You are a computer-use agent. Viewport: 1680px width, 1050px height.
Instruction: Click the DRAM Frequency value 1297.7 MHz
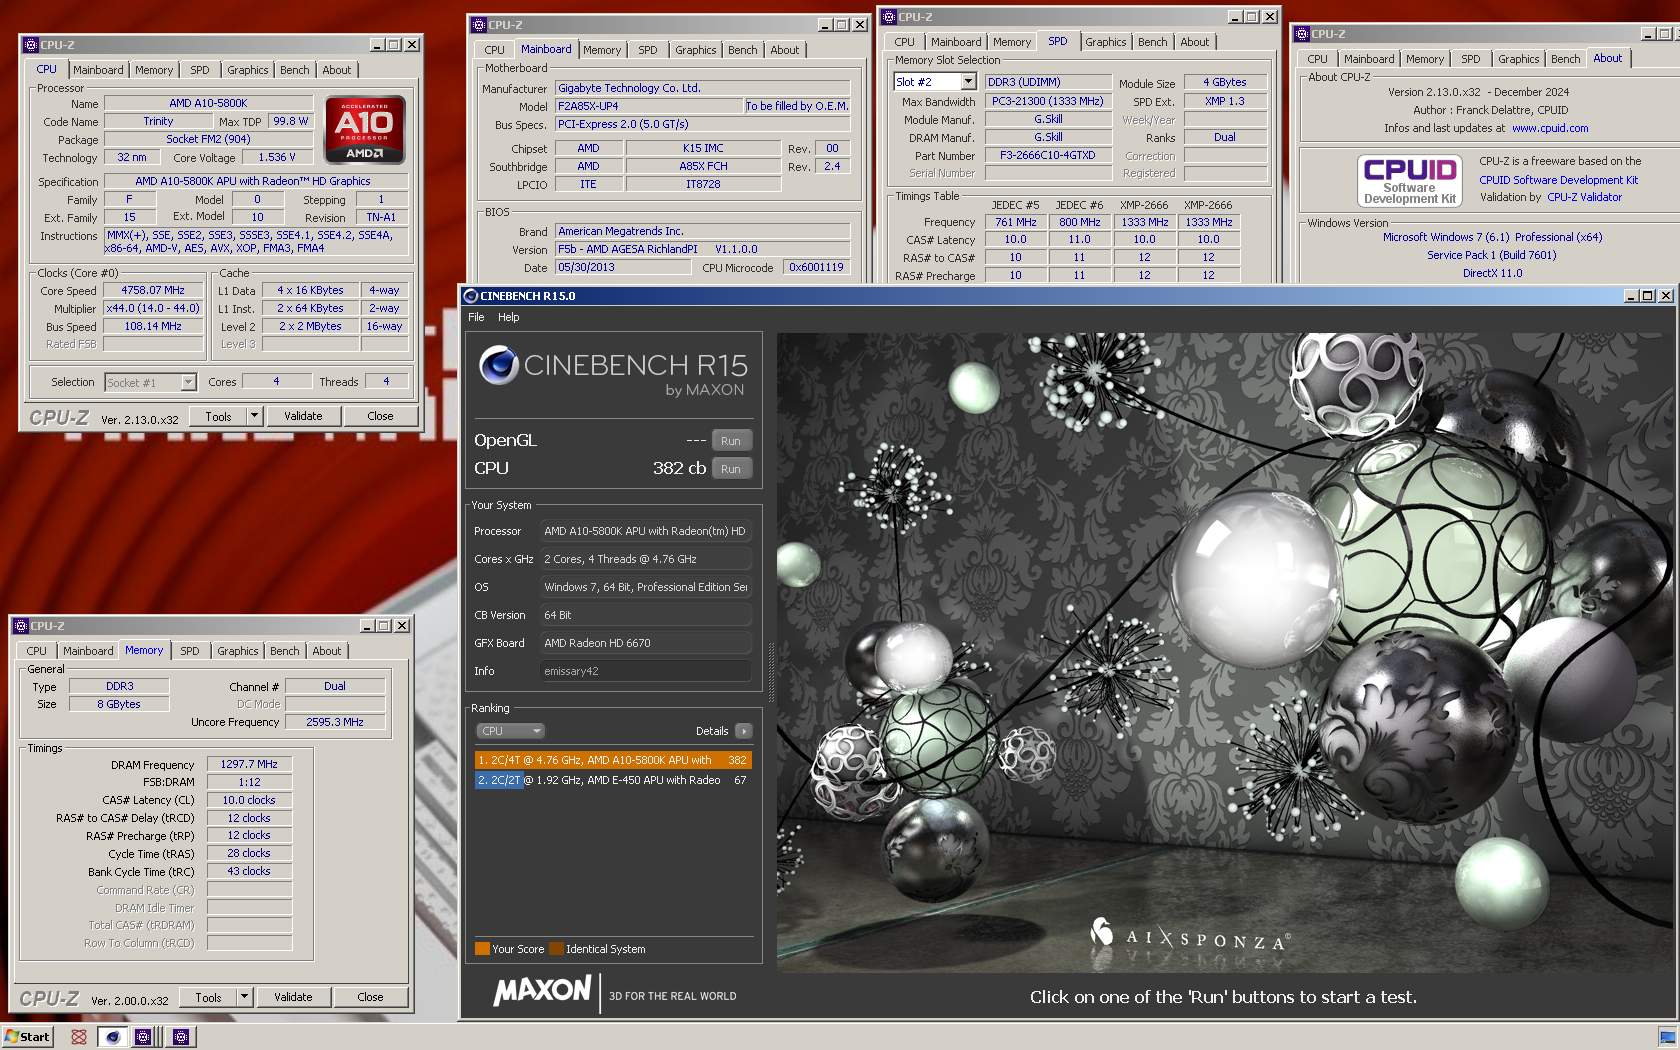coord(249,764)
